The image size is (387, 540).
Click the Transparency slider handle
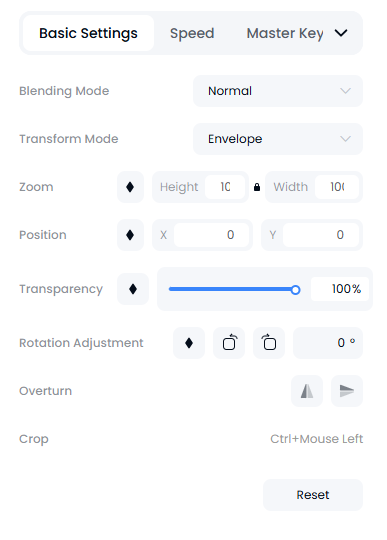tap(295, 290)
